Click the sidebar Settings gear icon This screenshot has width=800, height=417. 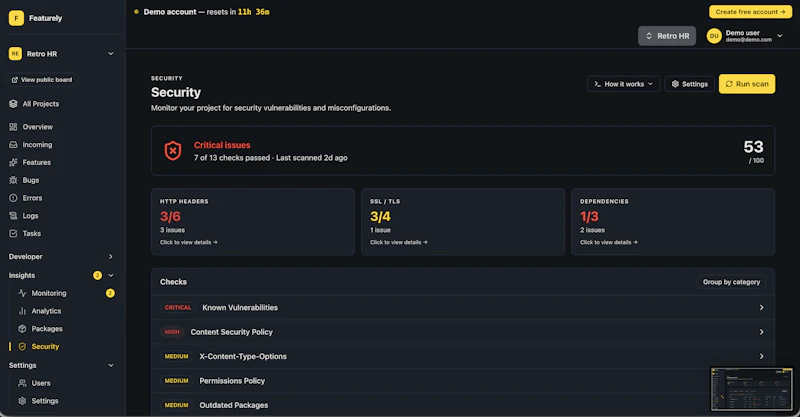(x=22, y=401)
